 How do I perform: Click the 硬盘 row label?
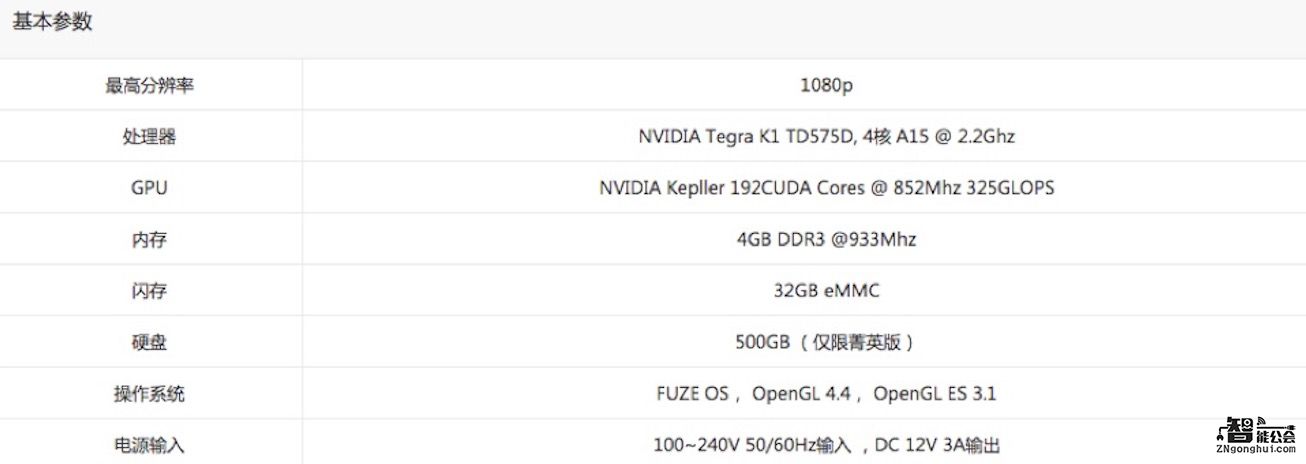150,343
